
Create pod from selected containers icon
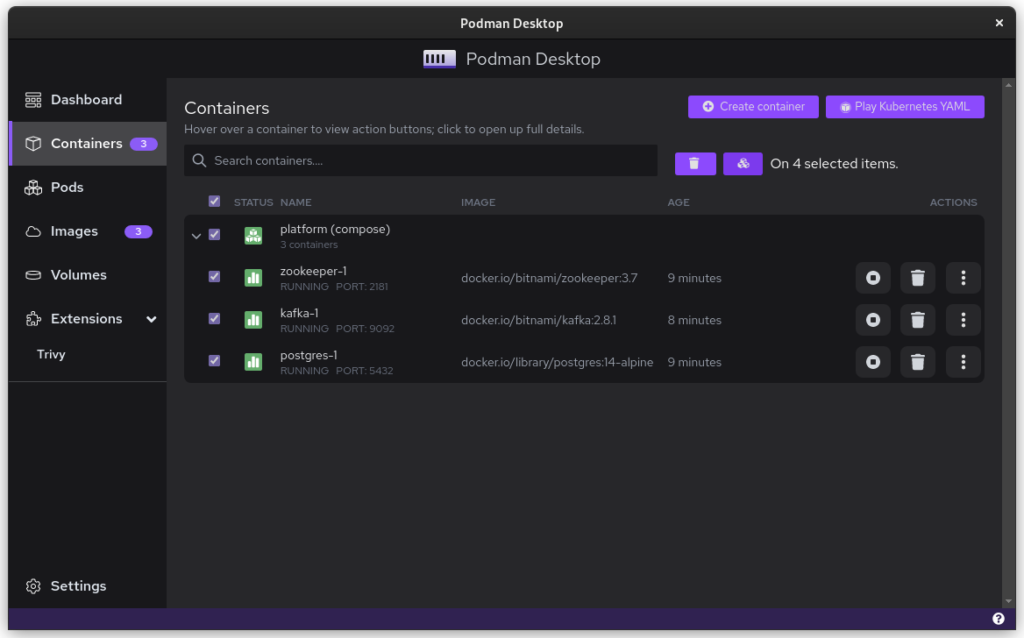pos(742,164)
